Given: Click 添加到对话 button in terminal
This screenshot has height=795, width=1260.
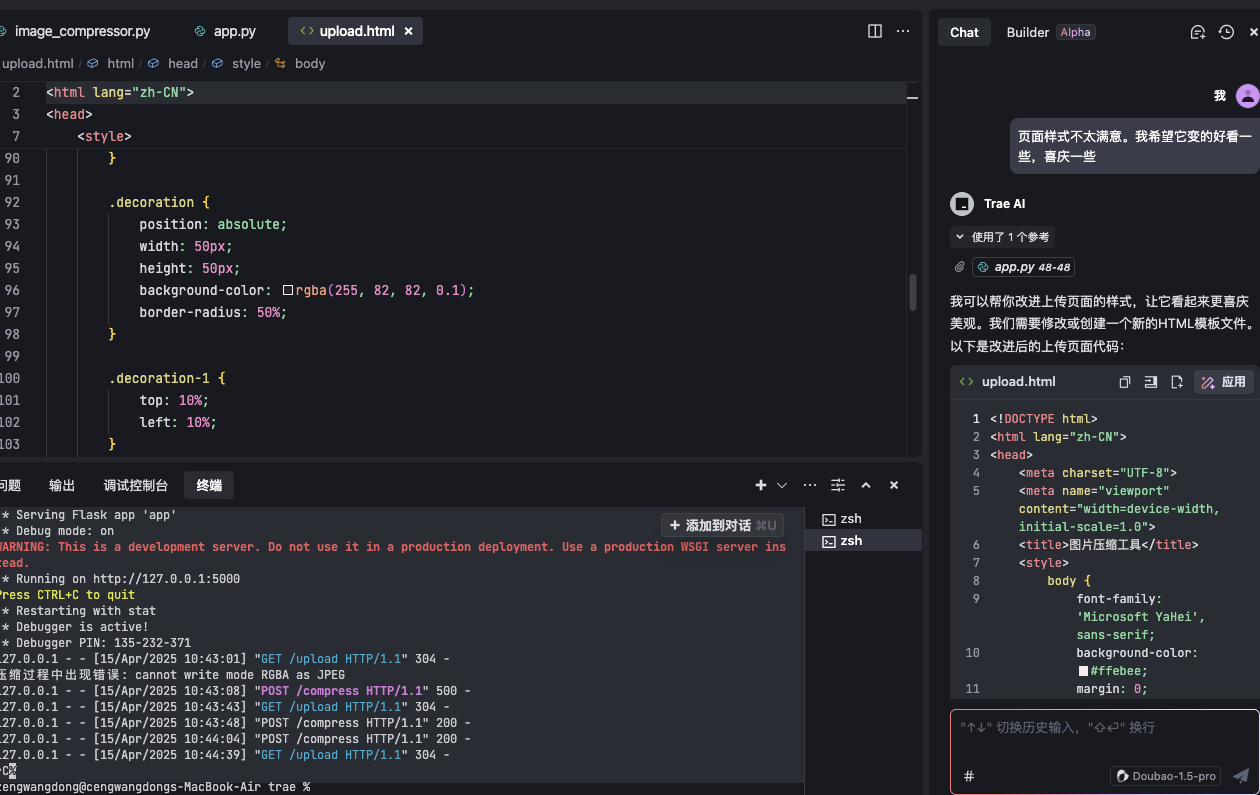Looking at the screenshot, I should point(722,525).
